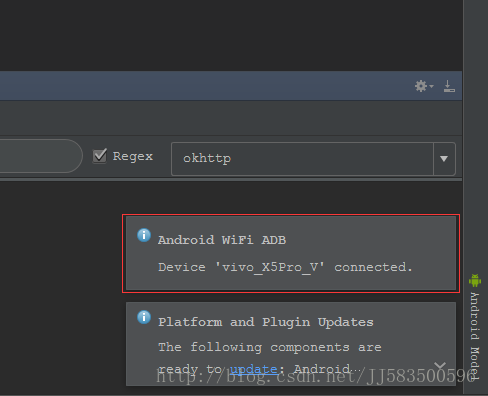The height and width of the screenshot is (396, 488).
Task: Click the green Android robot icon
Action: (x=475, y=281)
